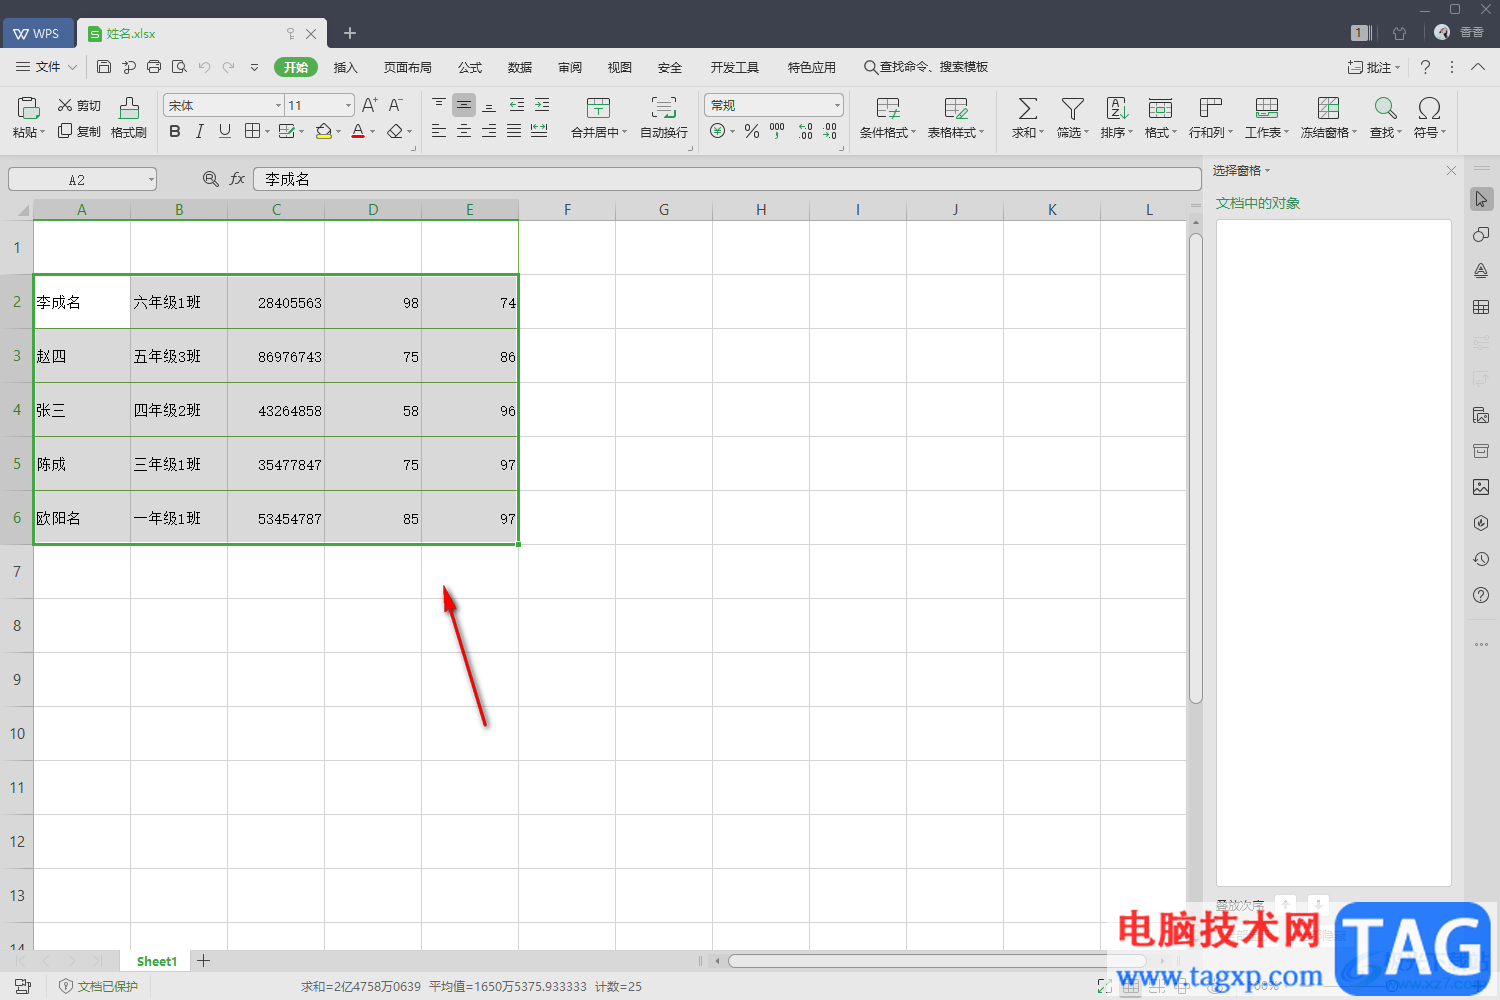The image size is (1500, 1000).
Task: Toggle center horizontal alignment
Action: pyautogui.click(x=464, y=131)
